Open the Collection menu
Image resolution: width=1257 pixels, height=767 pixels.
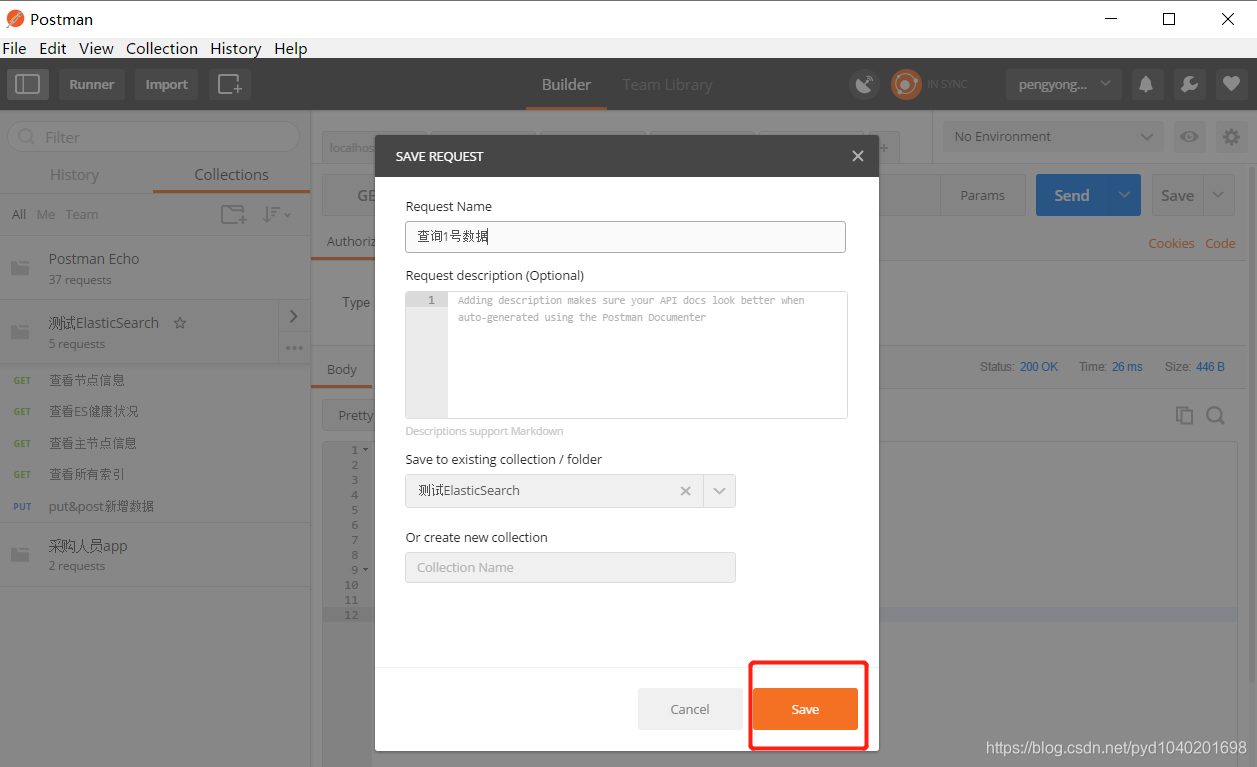[x=161, y=48]
